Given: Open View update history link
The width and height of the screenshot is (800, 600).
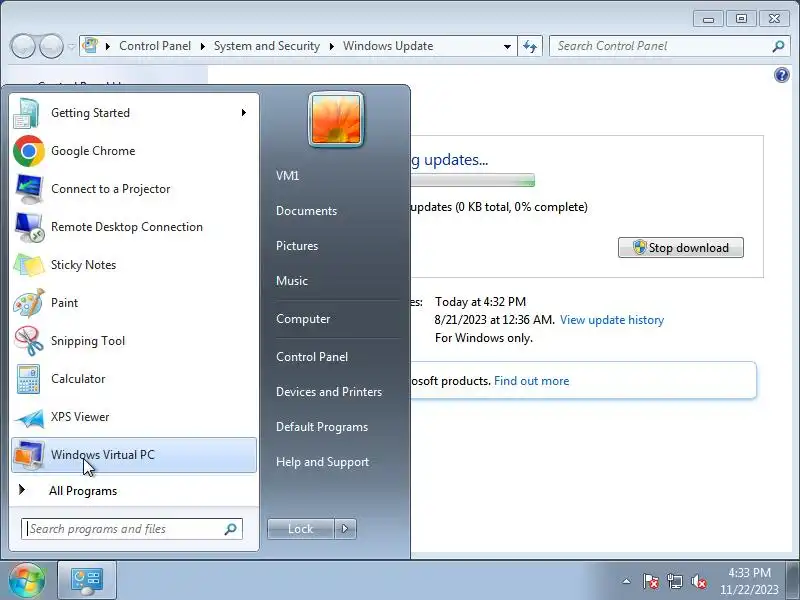Looking at the screenshot, I should [612, 320].
